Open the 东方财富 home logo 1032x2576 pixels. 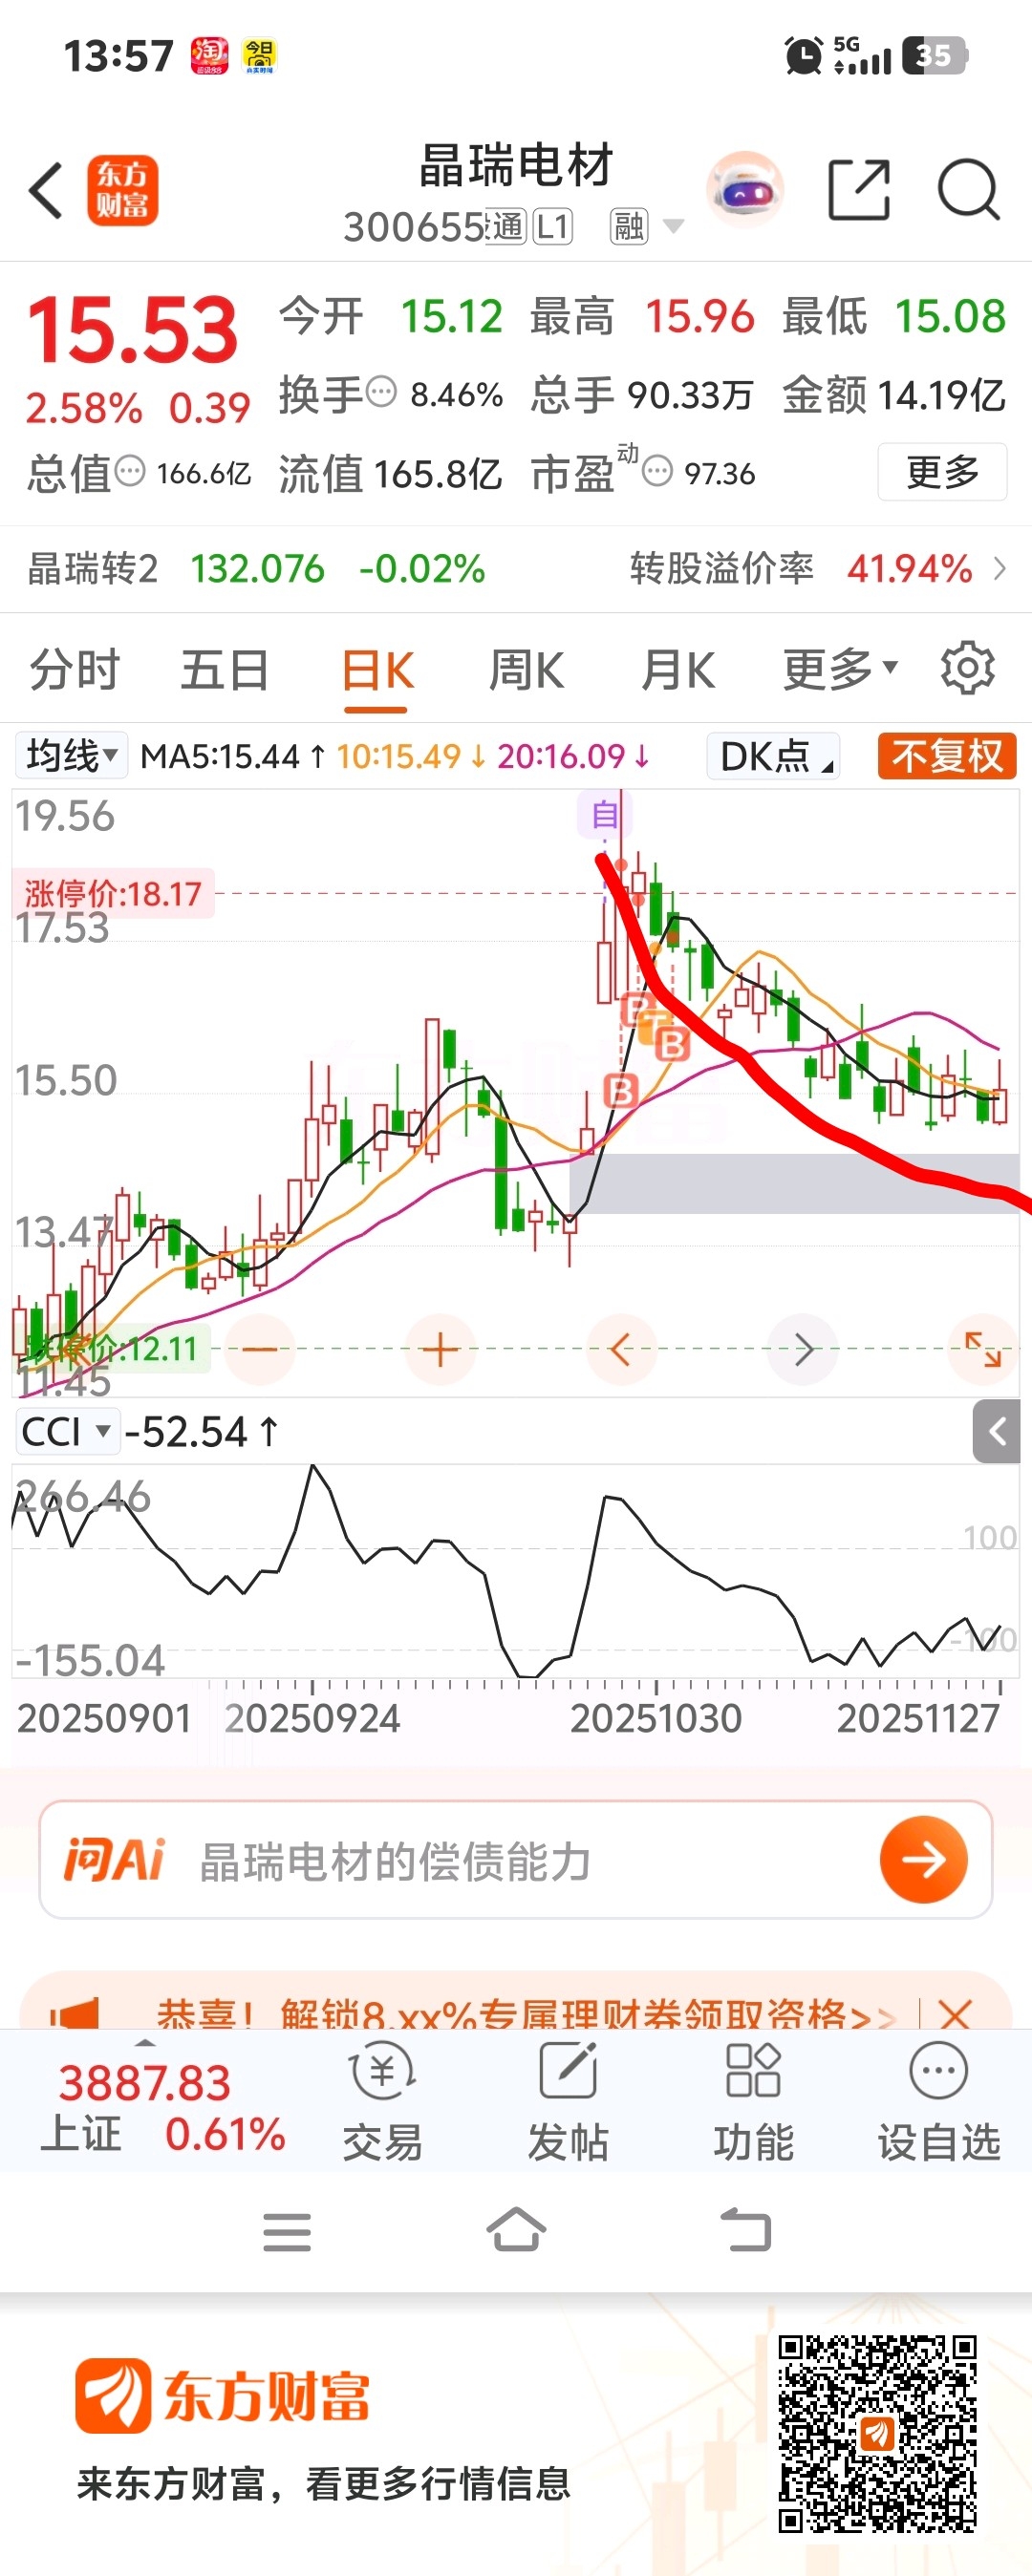pyautogui.click(x=122, y=190)
